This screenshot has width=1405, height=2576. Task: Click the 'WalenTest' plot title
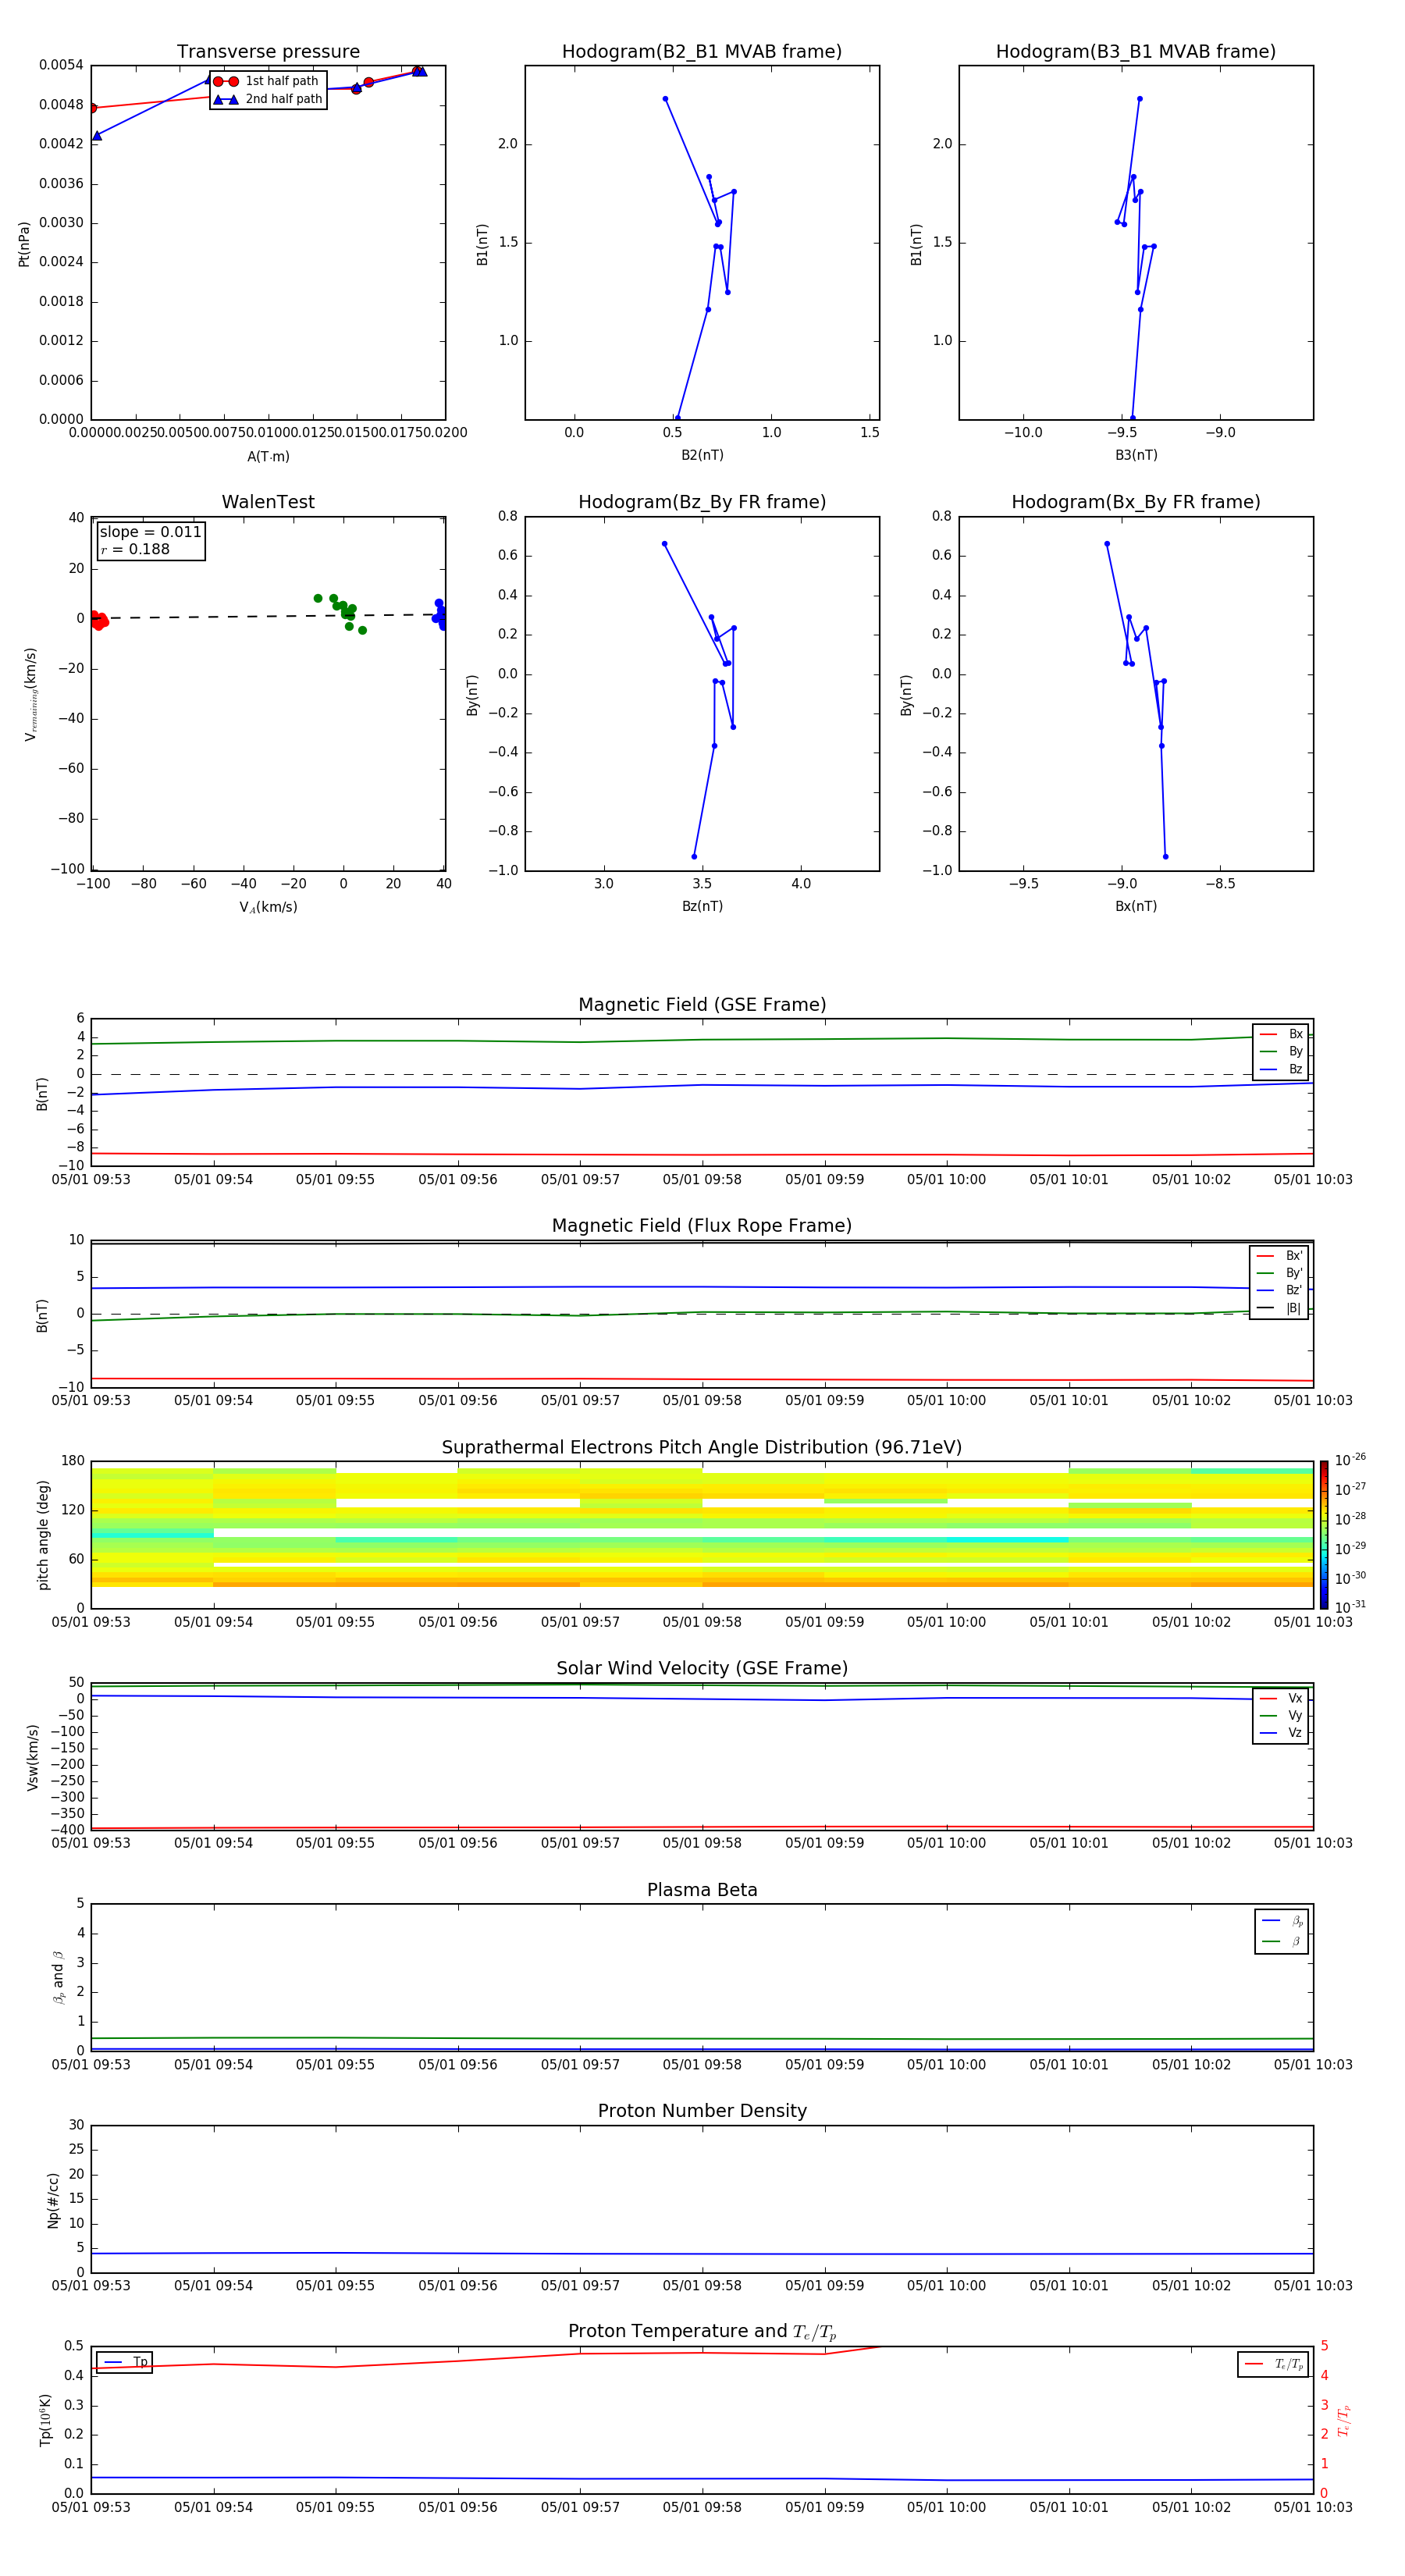click(268, 502)
